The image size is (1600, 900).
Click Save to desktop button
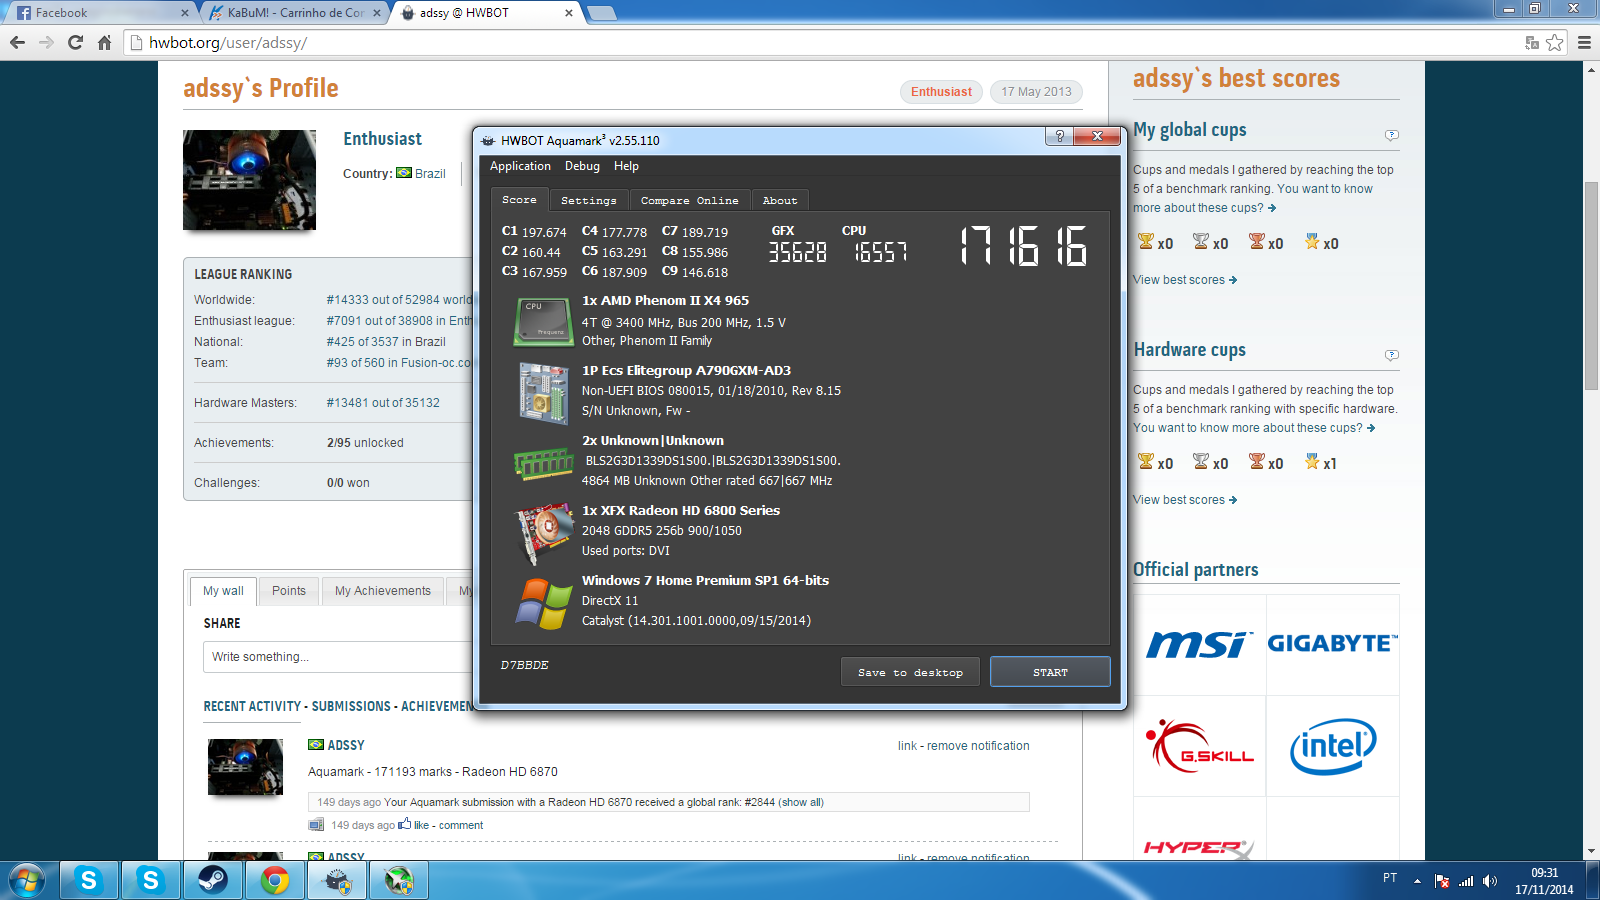910,672
